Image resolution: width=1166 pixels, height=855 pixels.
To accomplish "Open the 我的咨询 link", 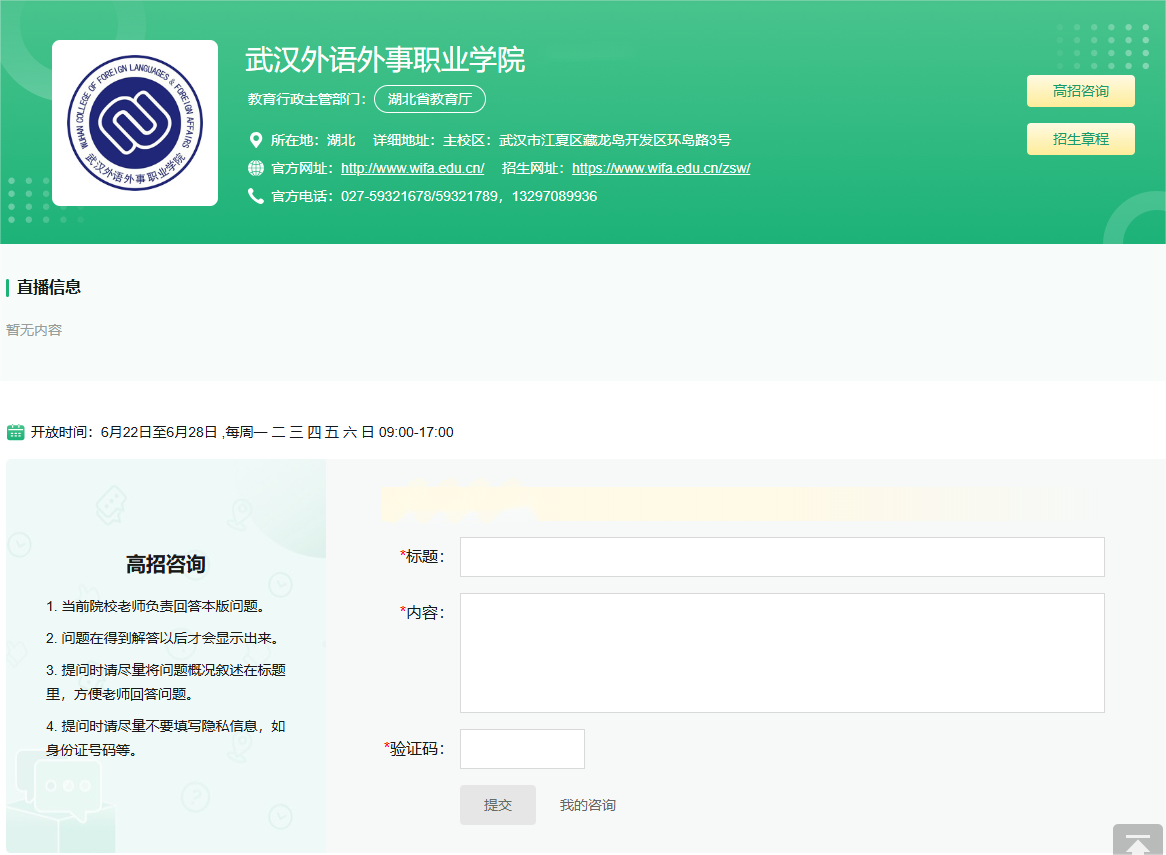I will pos(587,805).
